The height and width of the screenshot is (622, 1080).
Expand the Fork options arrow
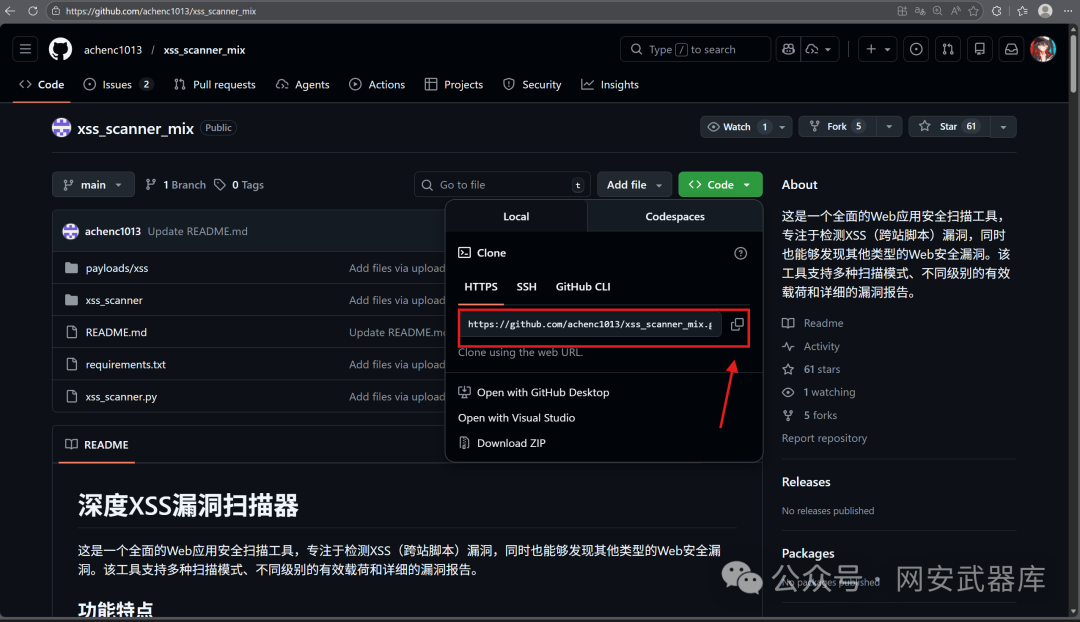[889, 127]
